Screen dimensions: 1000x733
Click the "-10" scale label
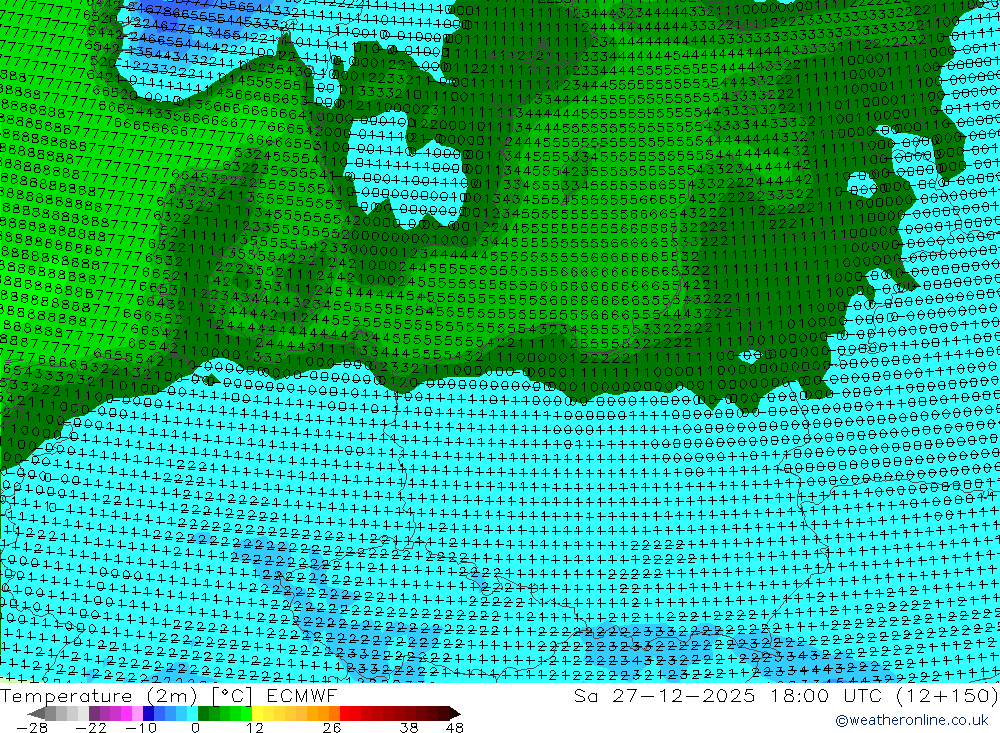click(141, 728)
